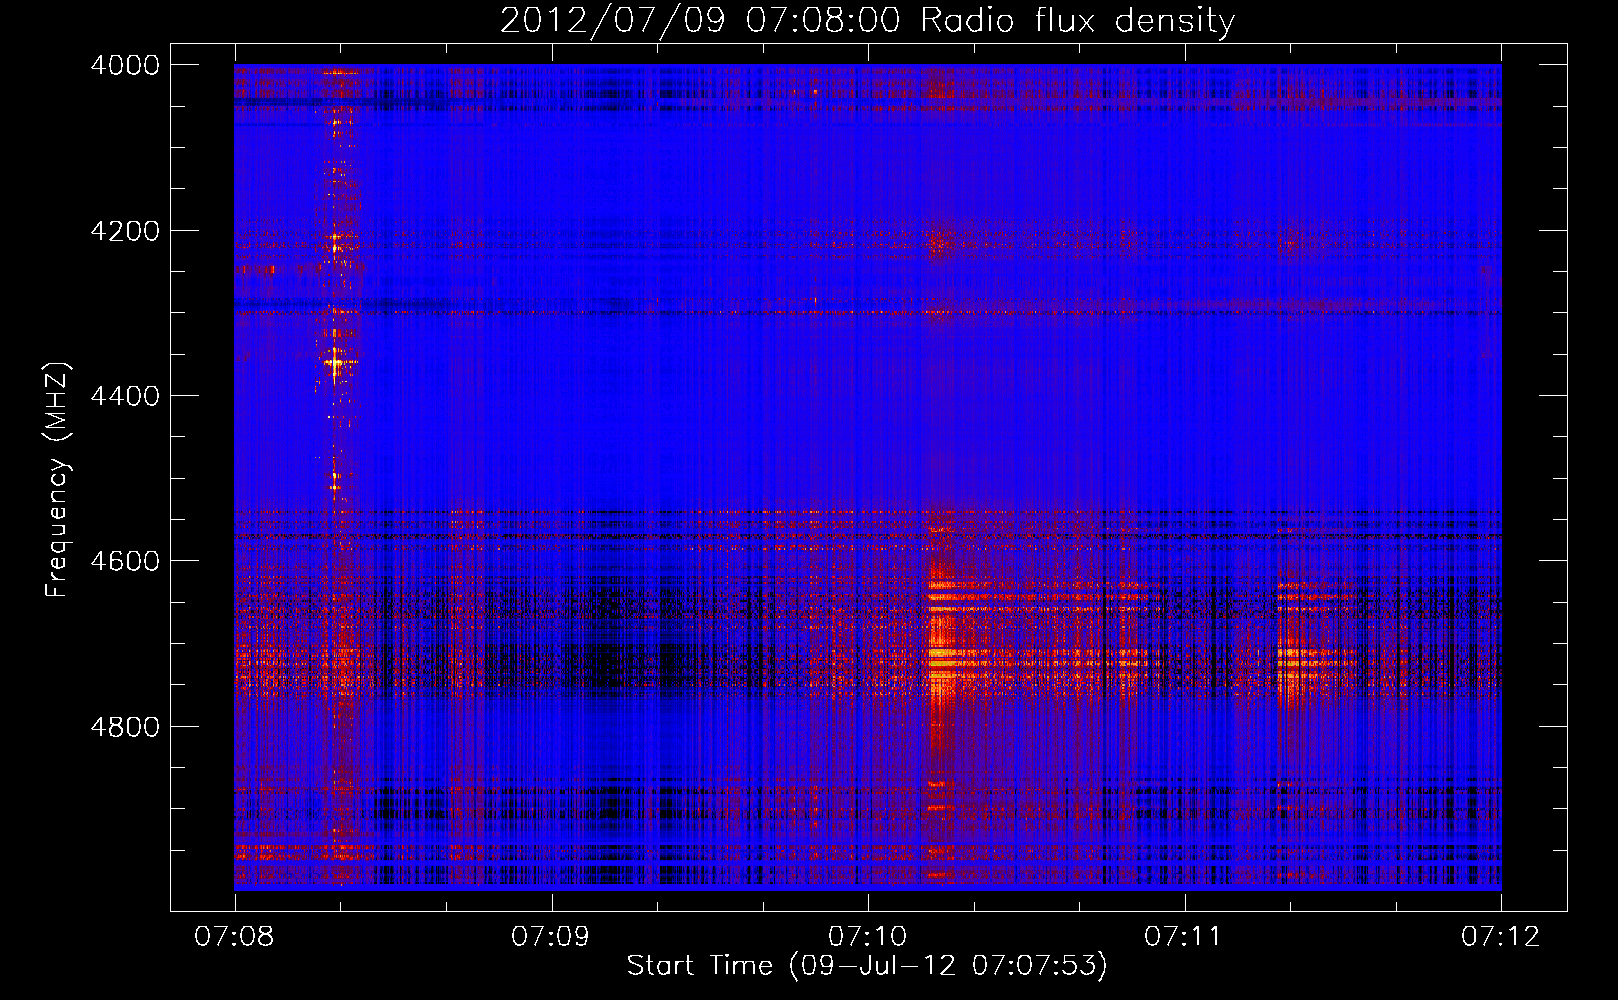Click the 4400 frequency tick label
1618x1000 pixels.
pyautogui.click(x=125, y=396)
